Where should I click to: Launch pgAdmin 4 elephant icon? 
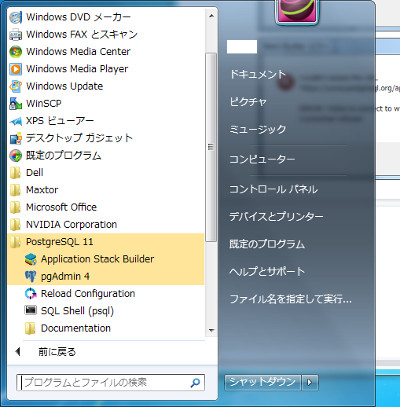click(x=30, y=277)
